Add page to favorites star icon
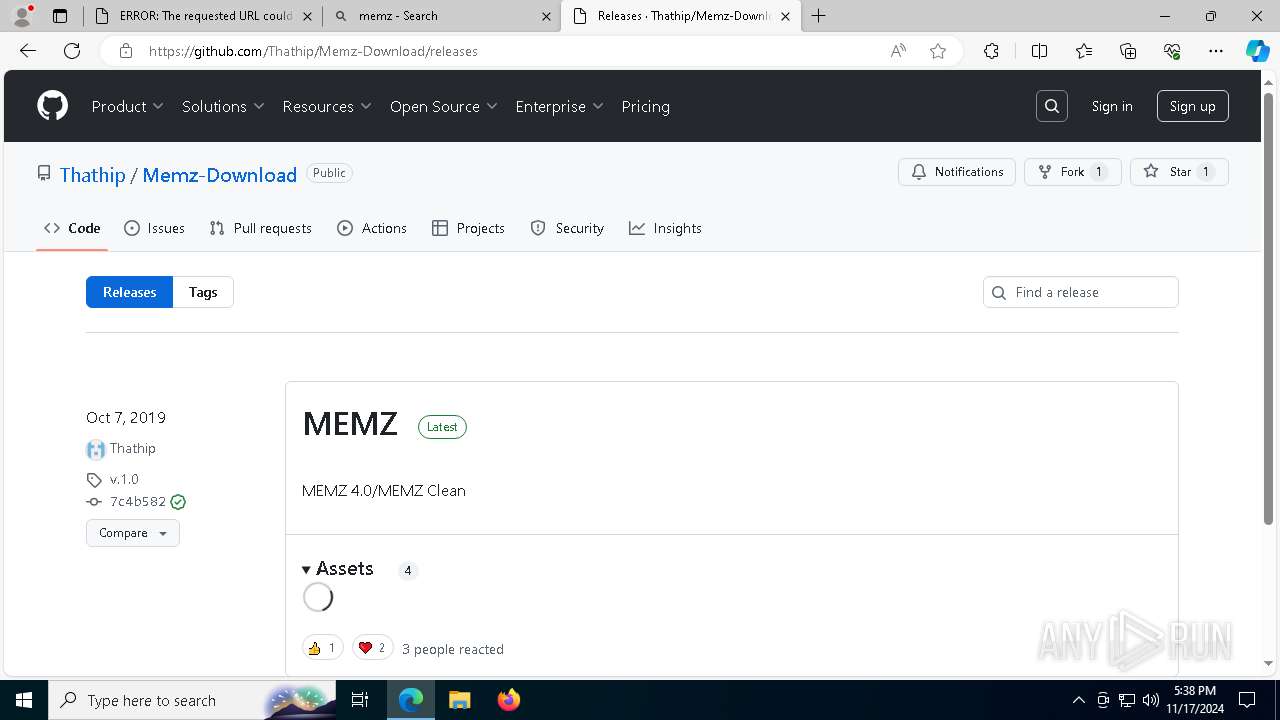 [x=938, y=51]
